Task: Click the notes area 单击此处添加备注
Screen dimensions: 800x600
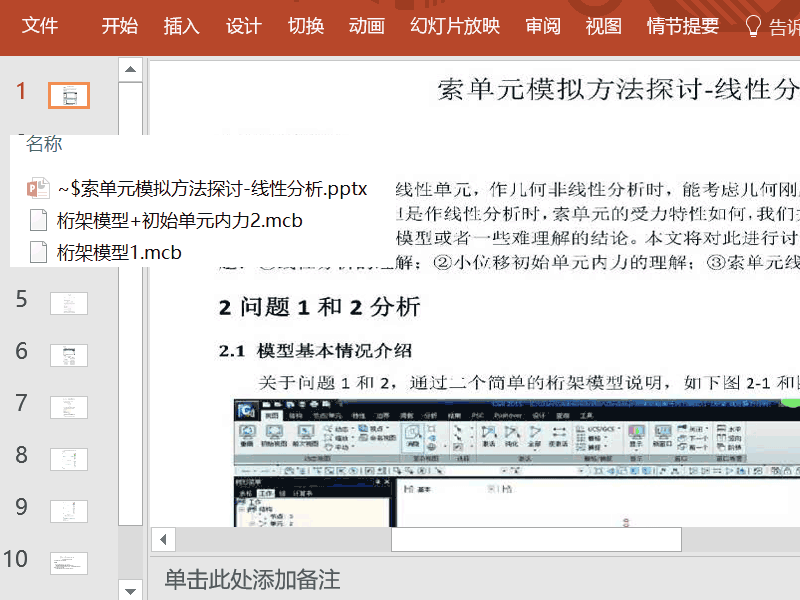Action: (252, 580)
